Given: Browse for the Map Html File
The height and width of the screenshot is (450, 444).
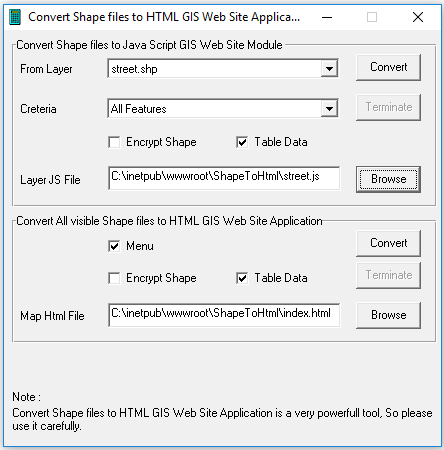Looking at the screenshot, I should [x=388, y=315].
